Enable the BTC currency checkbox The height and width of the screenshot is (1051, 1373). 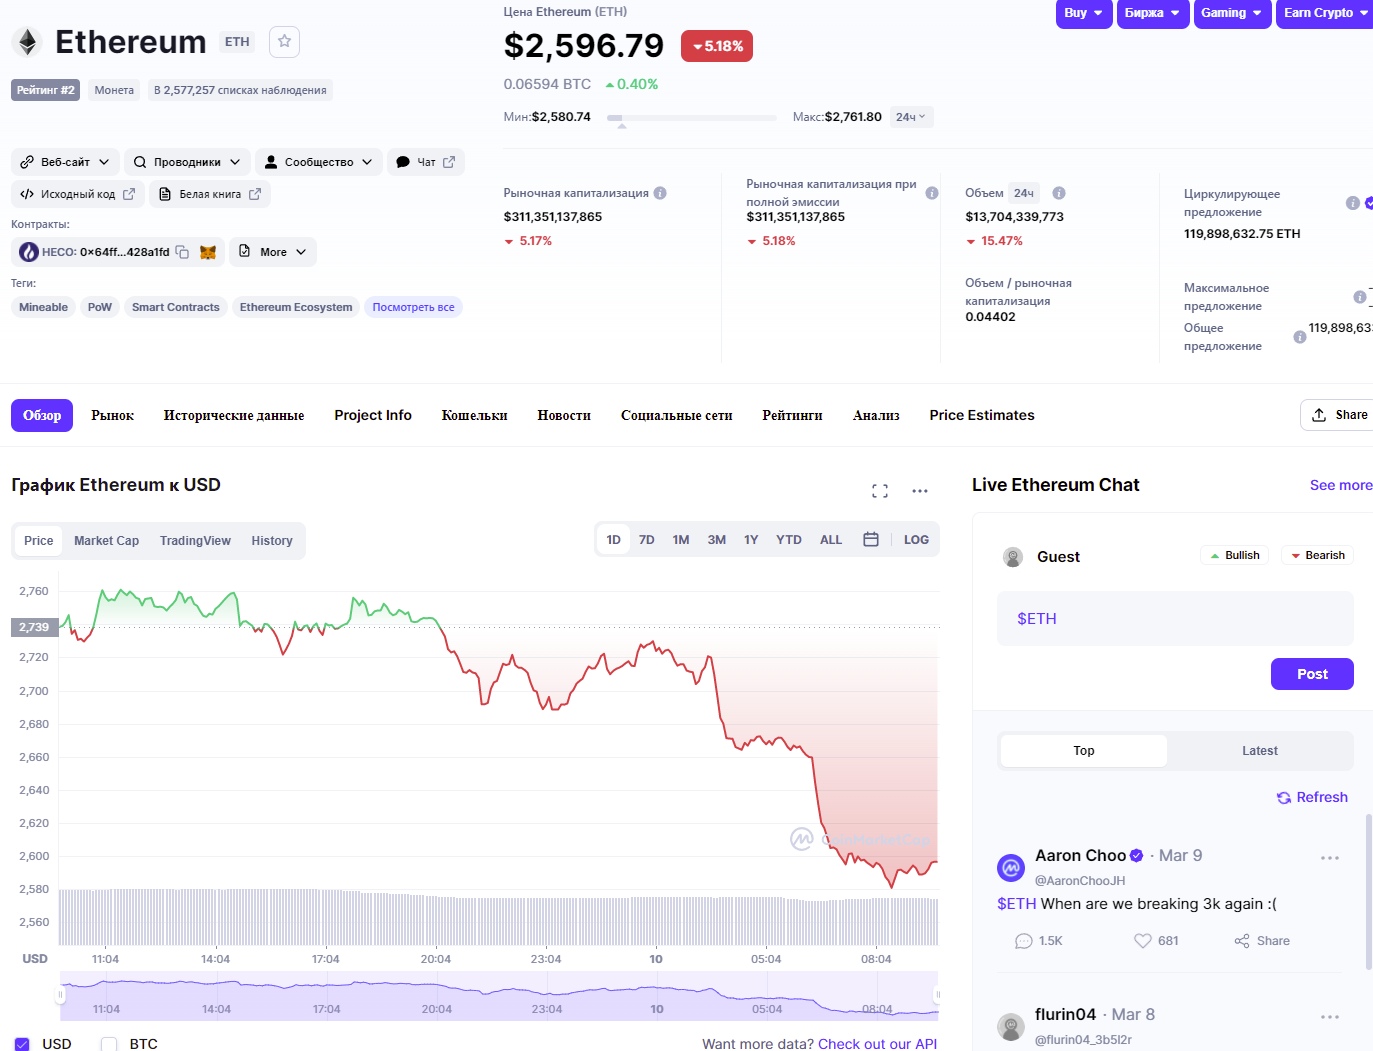[x=109, y=1044]
